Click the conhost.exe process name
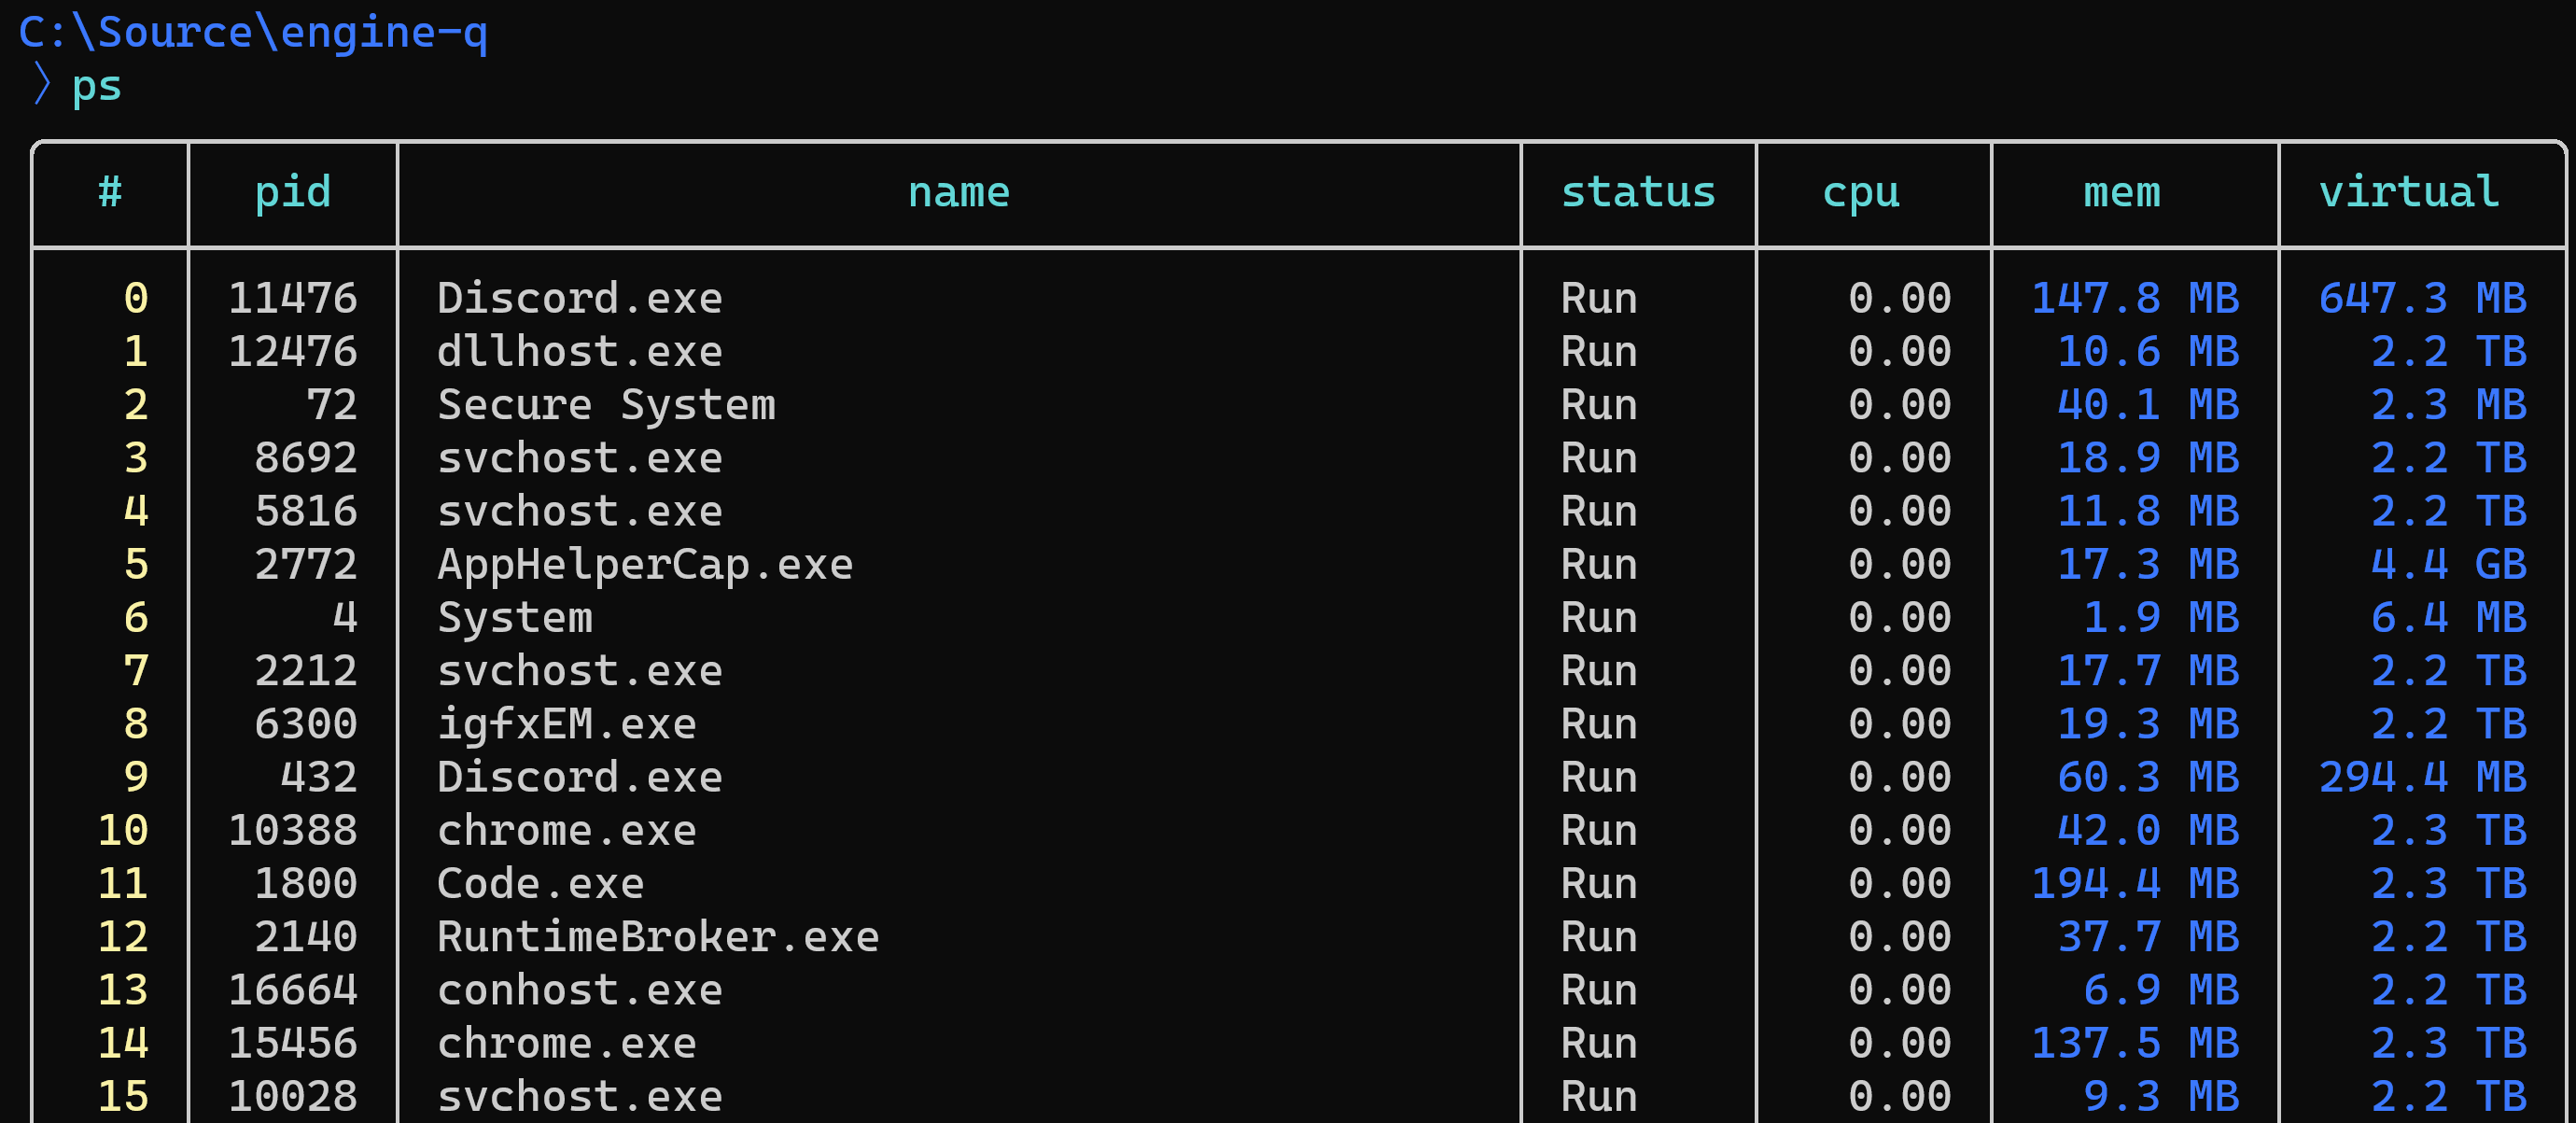Image resolution: width=2576 pixels, height=1123 pixels. (x=580, y=989)
